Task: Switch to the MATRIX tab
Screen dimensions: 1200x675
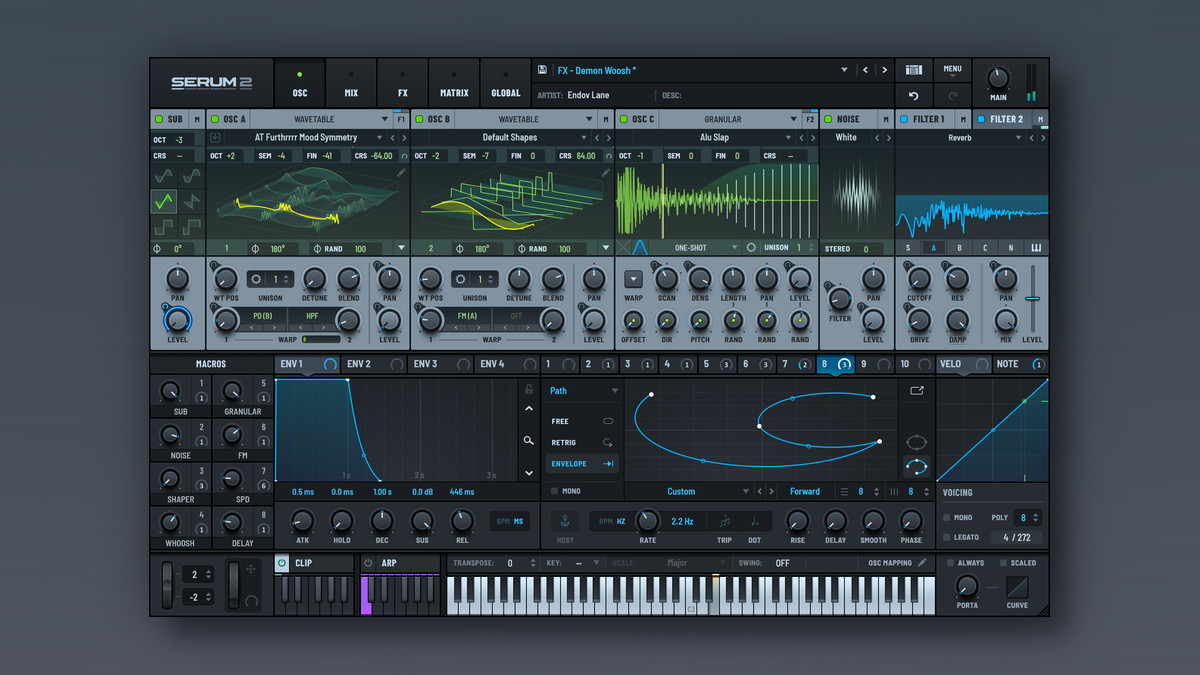Action: (454, 83)
